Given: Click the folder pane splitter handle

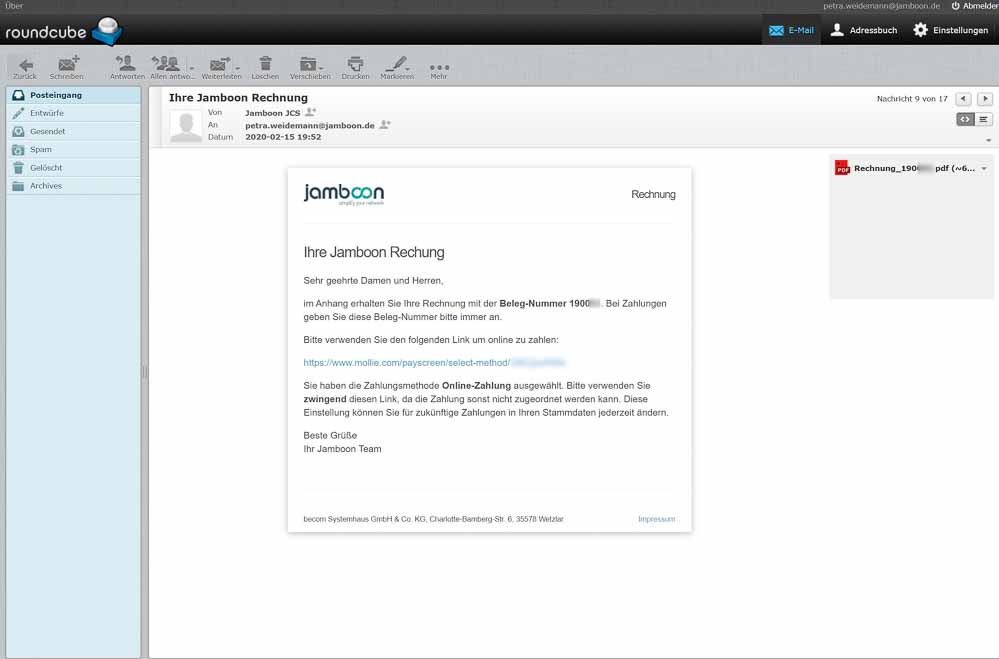Looking at the screenshot, I should coord(145,372).
